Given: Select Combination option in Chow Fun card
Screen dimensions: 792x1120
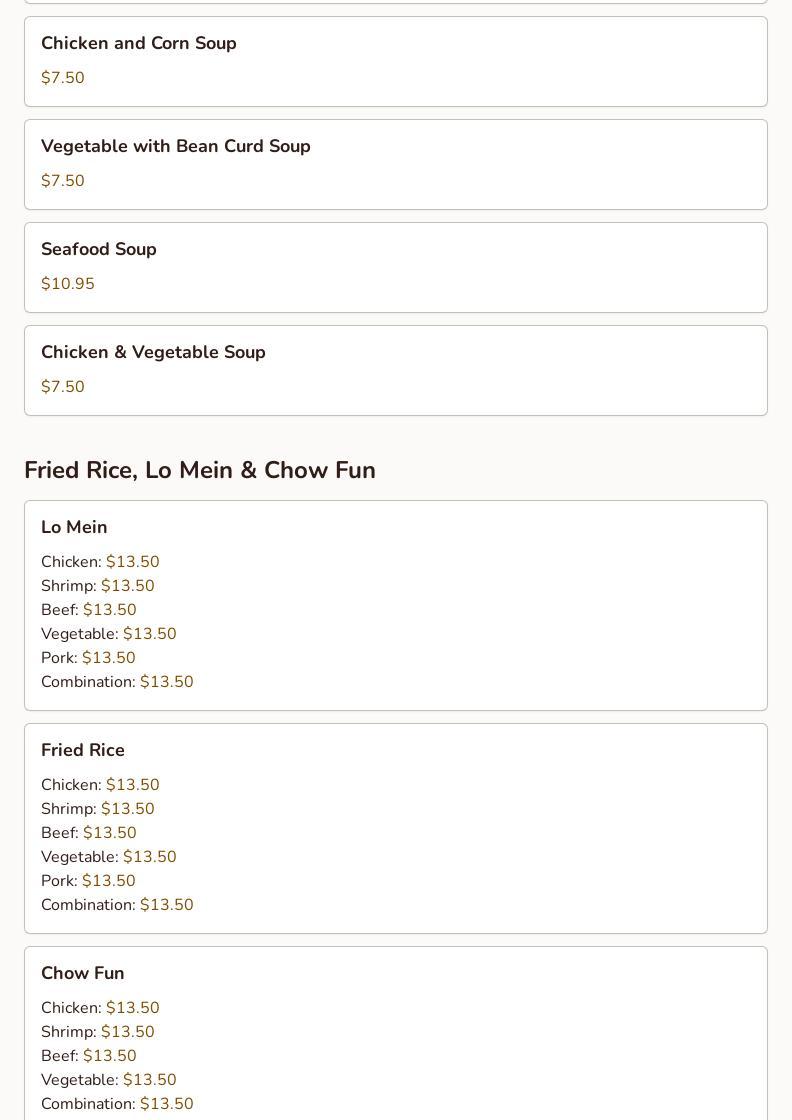Looking at the screenshot, I should click(x=117, y=1104).
